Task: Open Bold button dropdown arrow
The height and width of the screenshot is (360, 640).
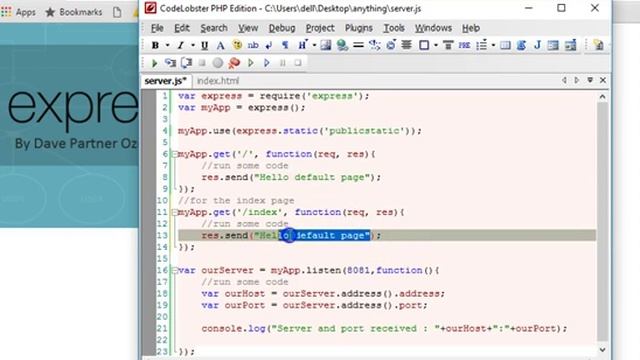Action: (x=167, y=45)
